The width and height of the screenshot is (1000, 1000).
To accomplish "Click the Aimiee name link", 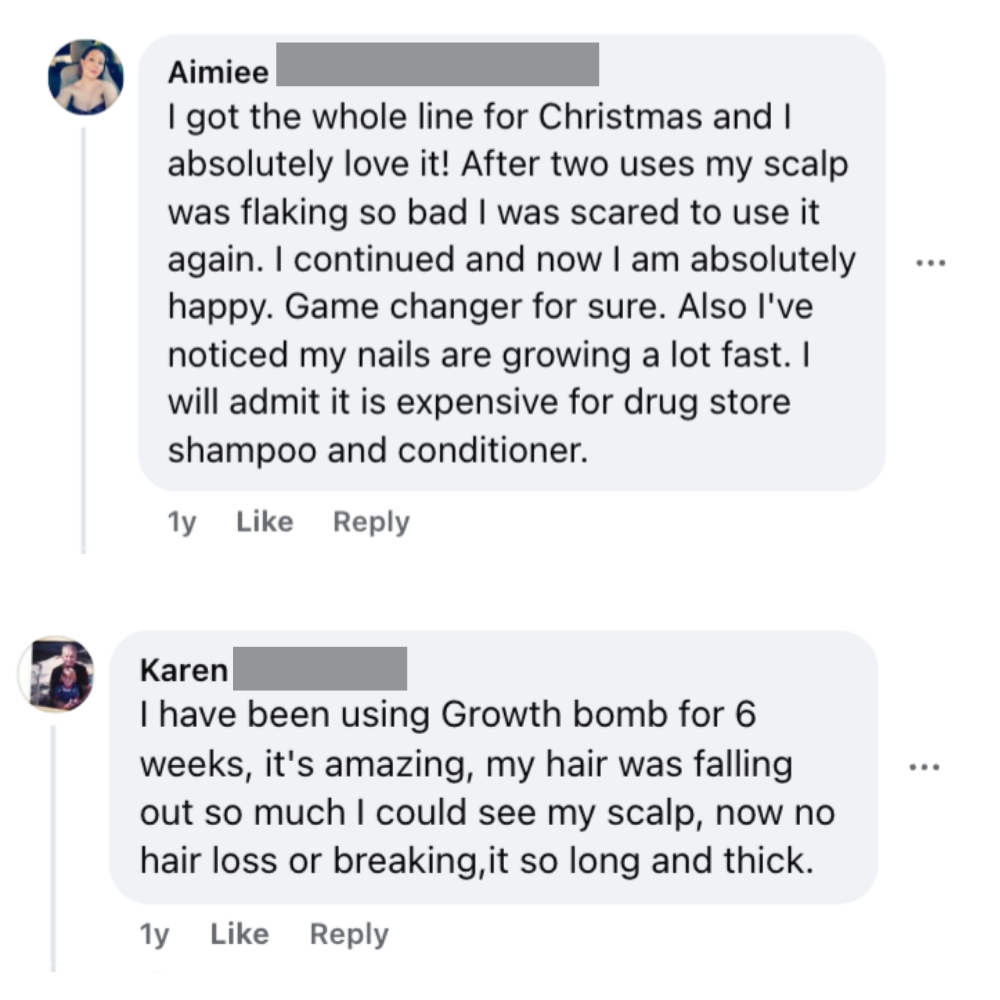I will pos(218,73).
